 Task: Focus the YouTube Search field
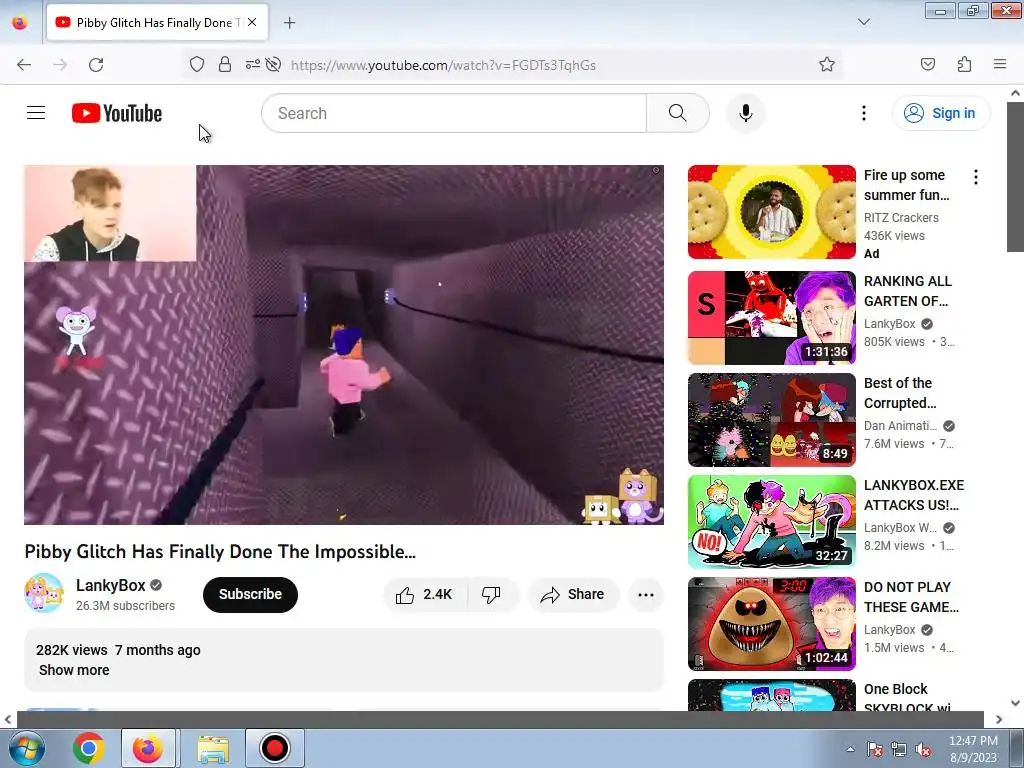454,113
